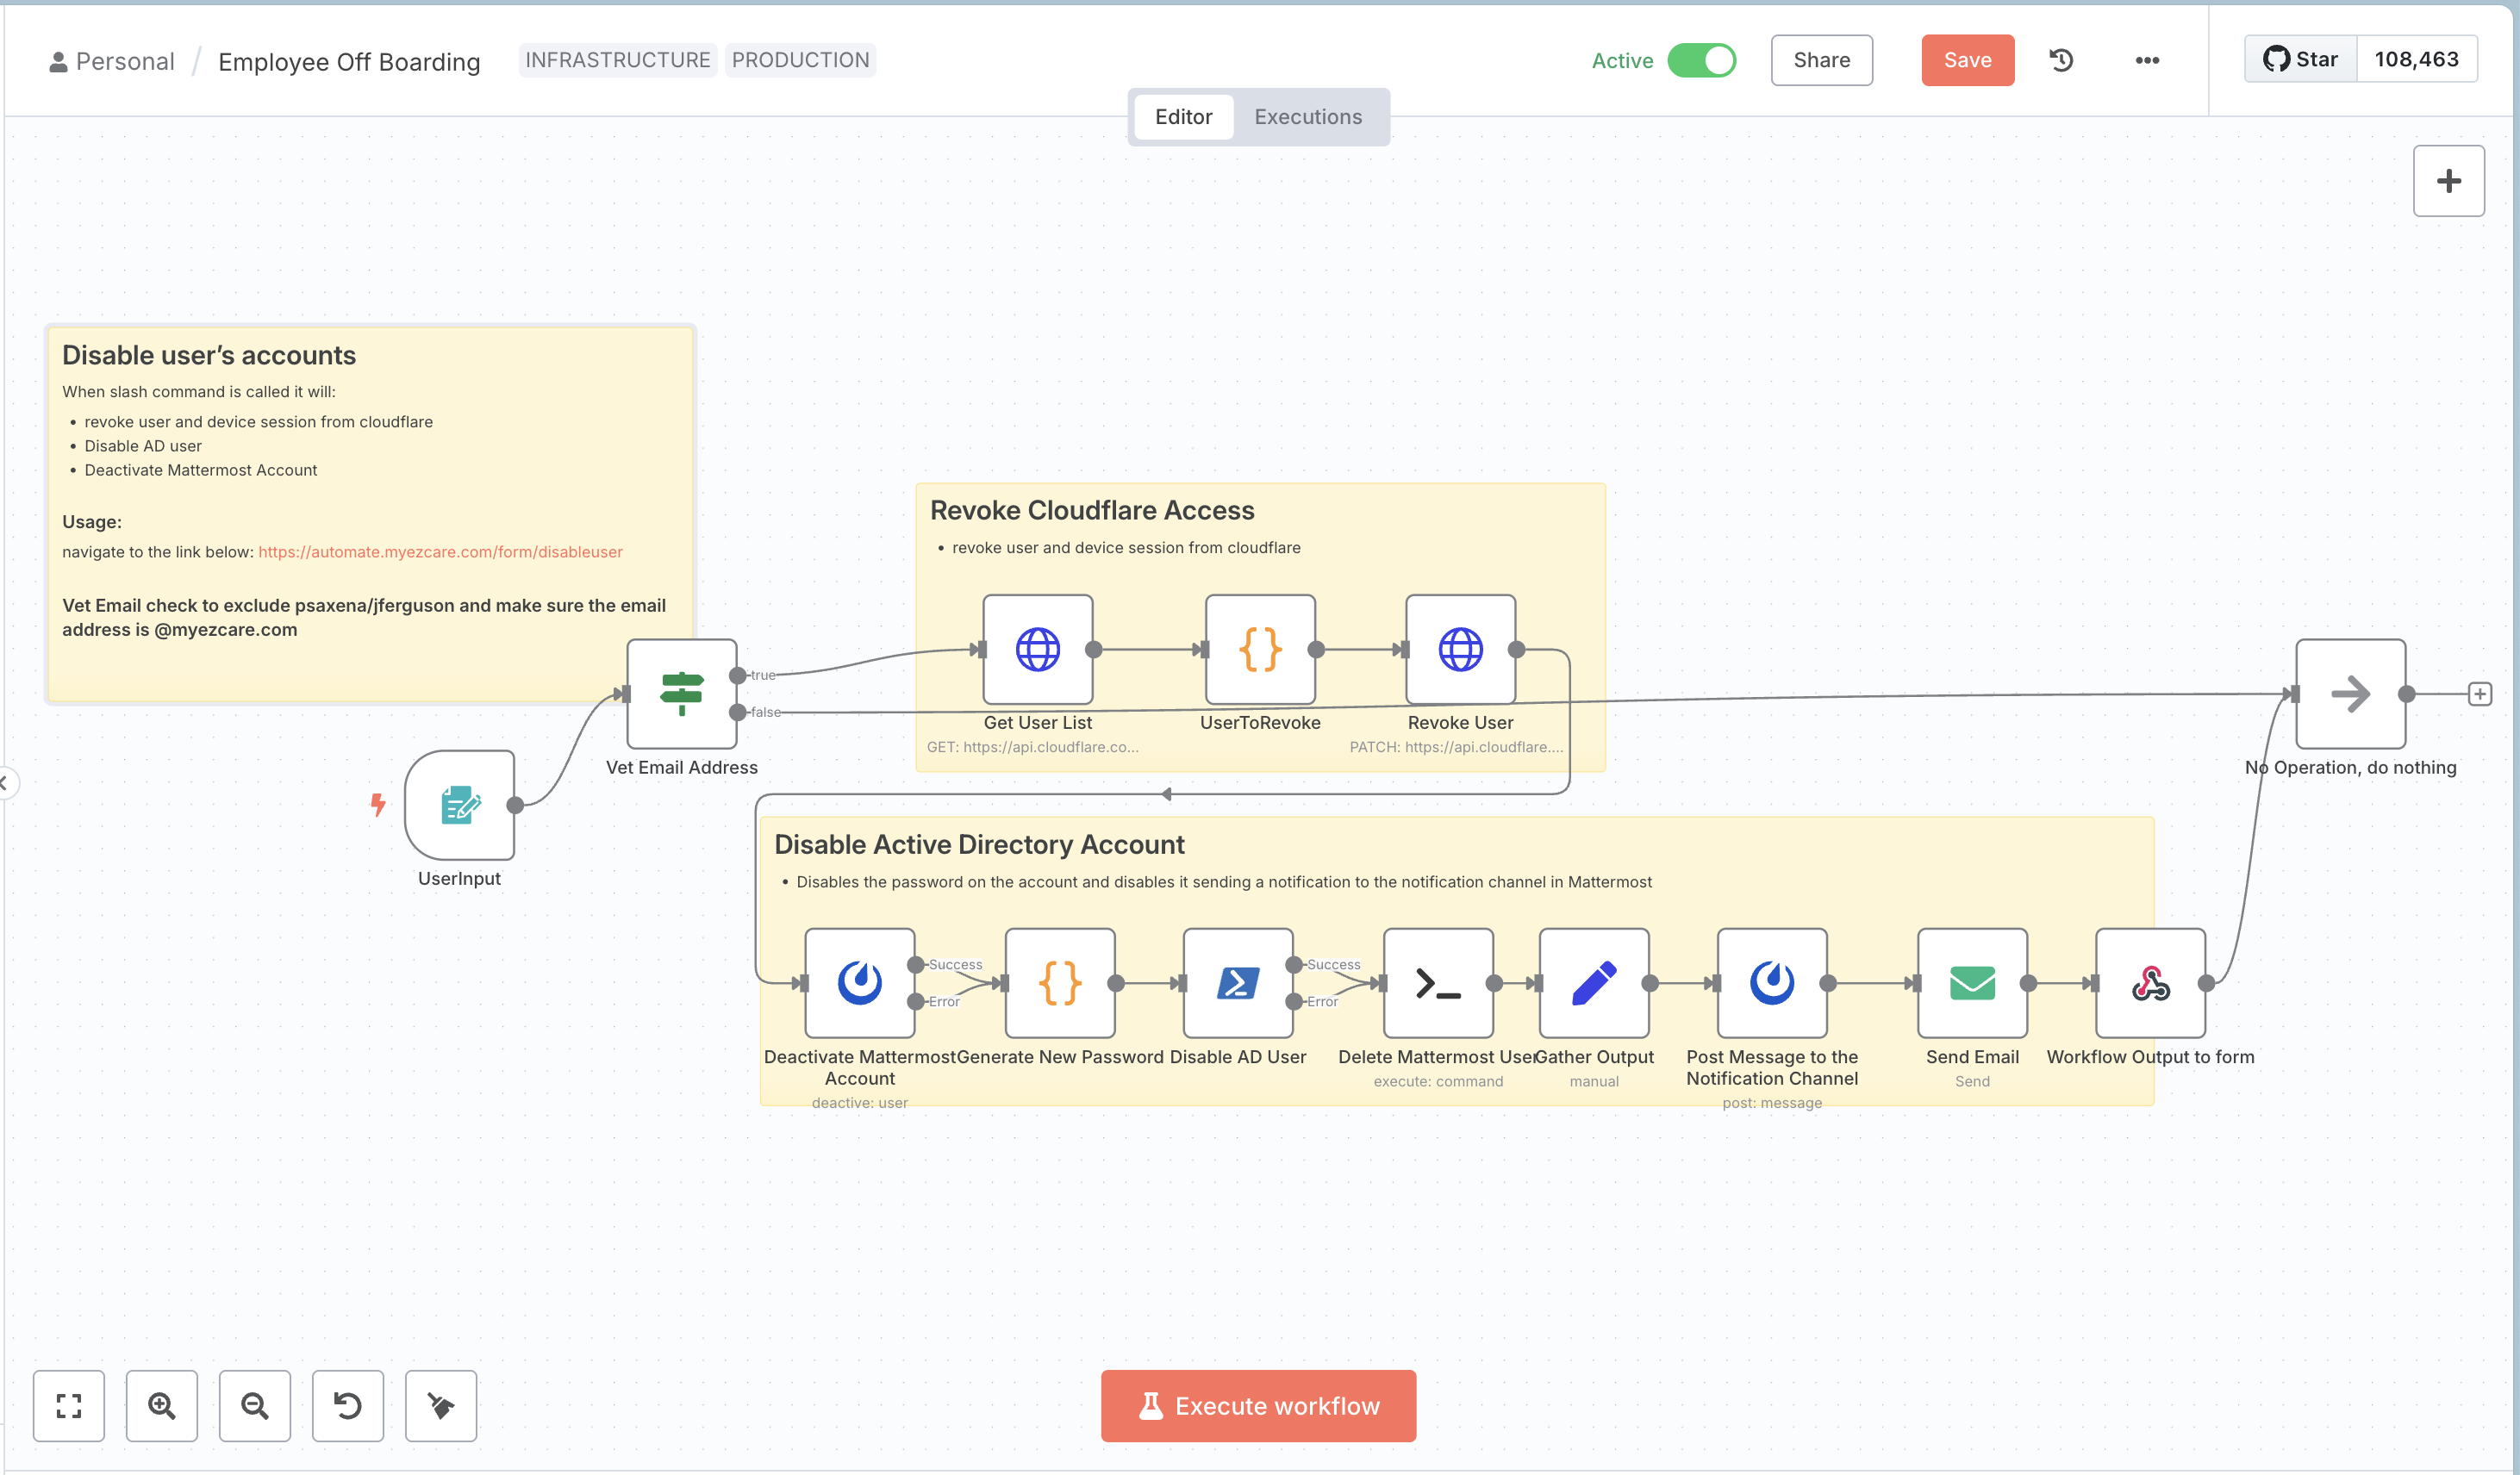Open the Get User List HTTP node

point(1037,648)
